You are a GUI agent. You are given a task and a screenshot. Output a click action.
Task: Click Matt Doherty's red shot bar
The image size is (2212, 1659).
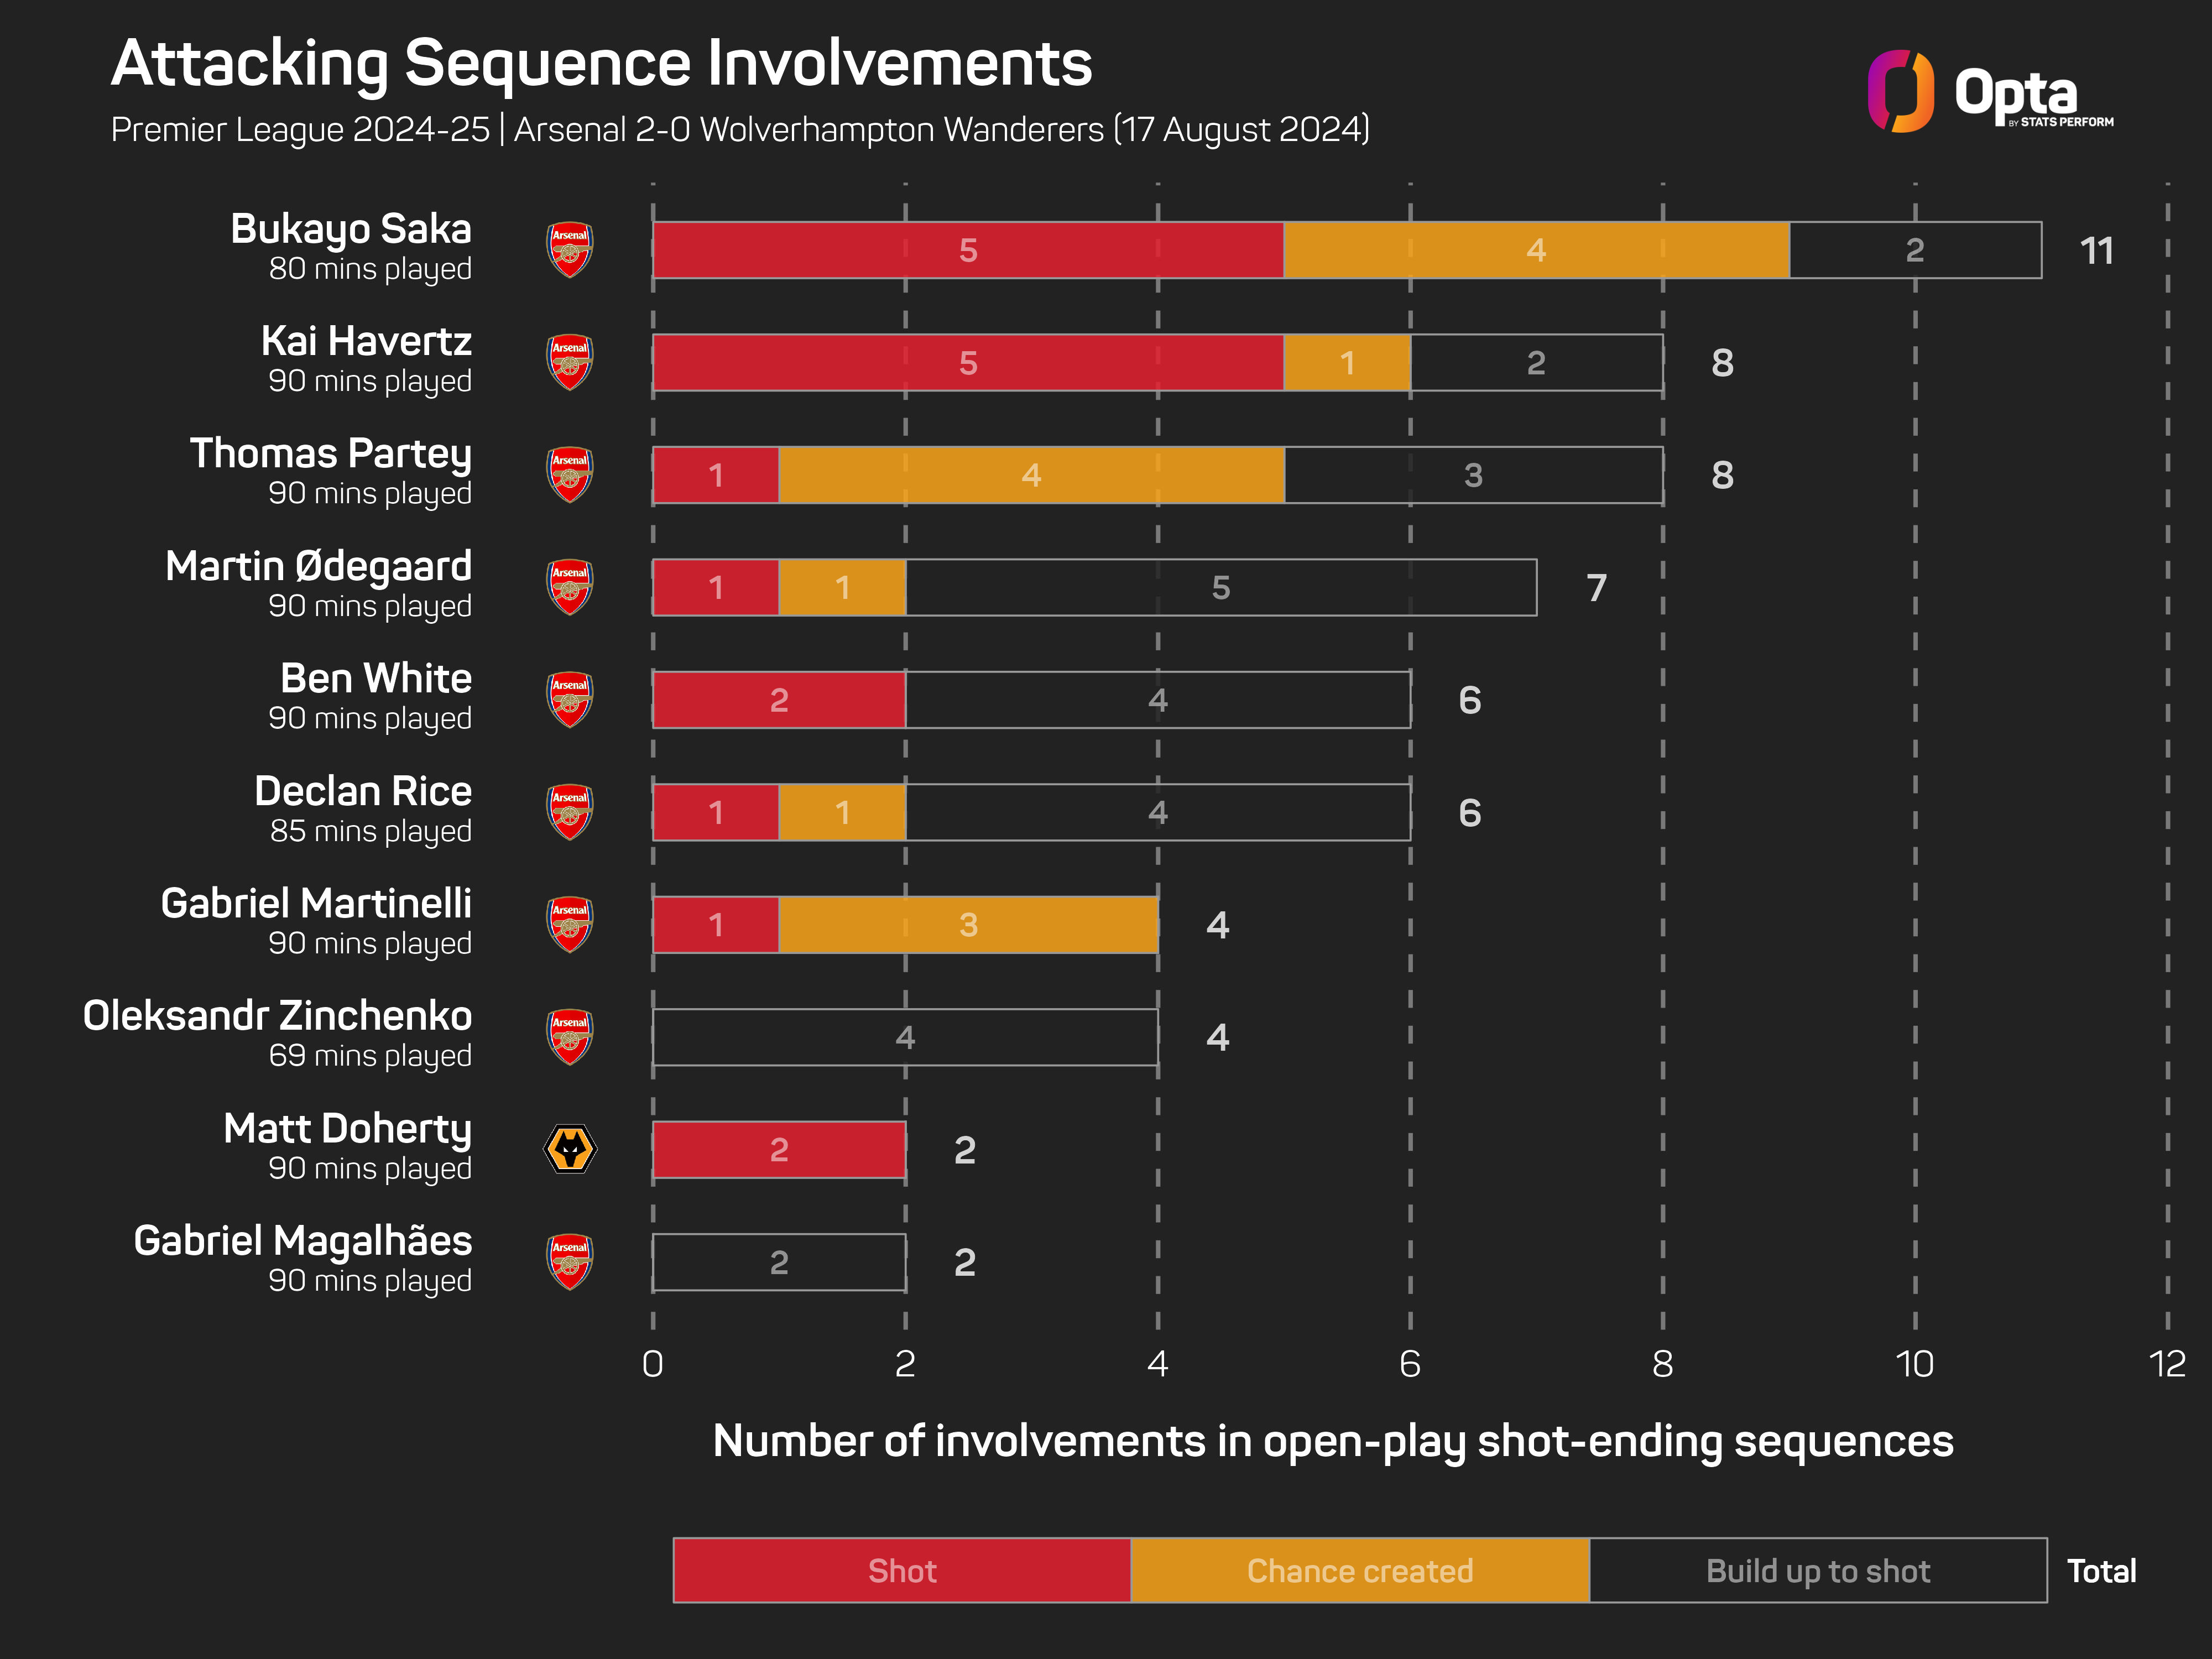point(779,1149)
